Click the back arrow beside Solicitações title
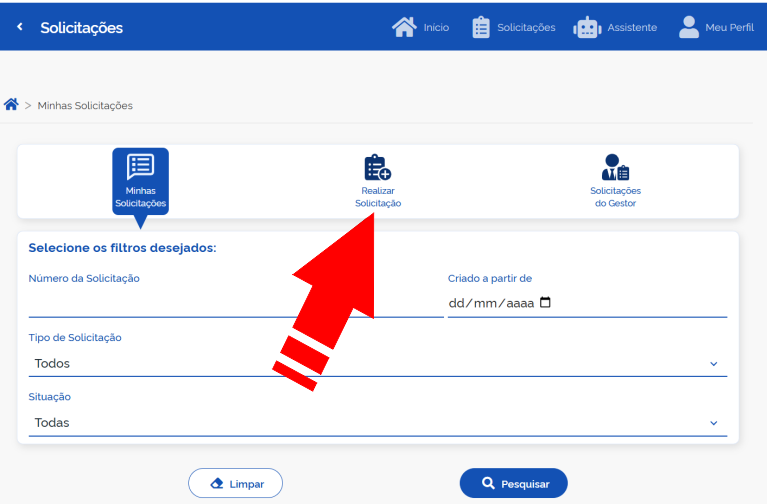767x504 pixels. (x=19, y=27)
